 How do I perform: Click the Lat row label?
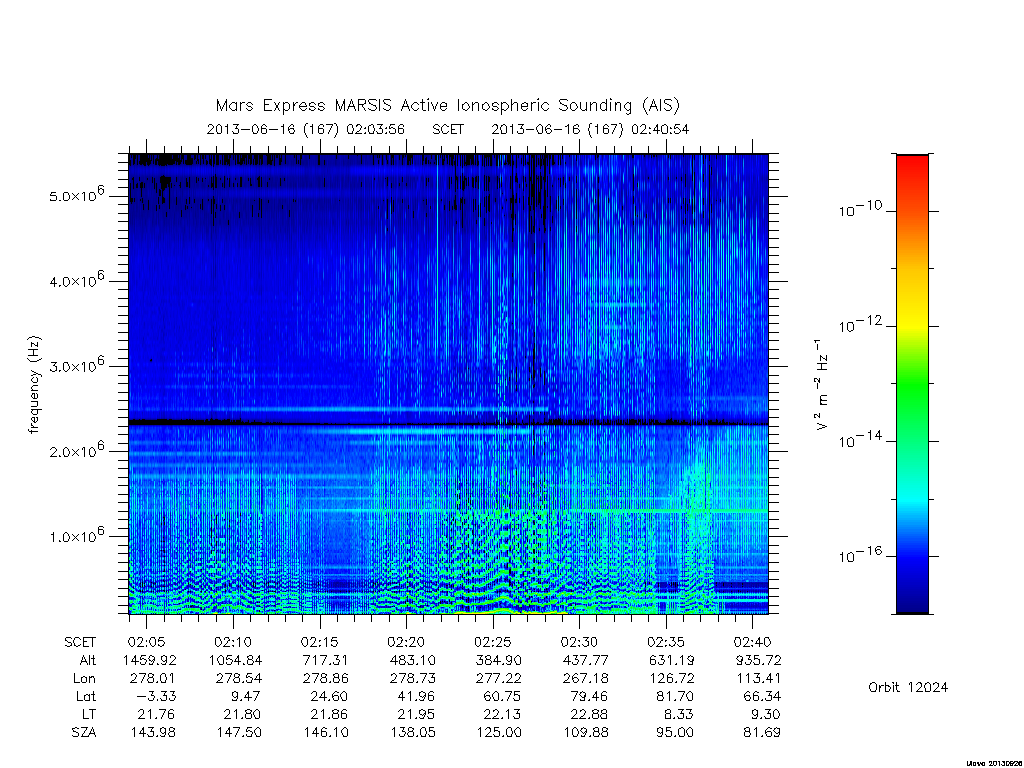pyautogui.click(x=86, y=696)
